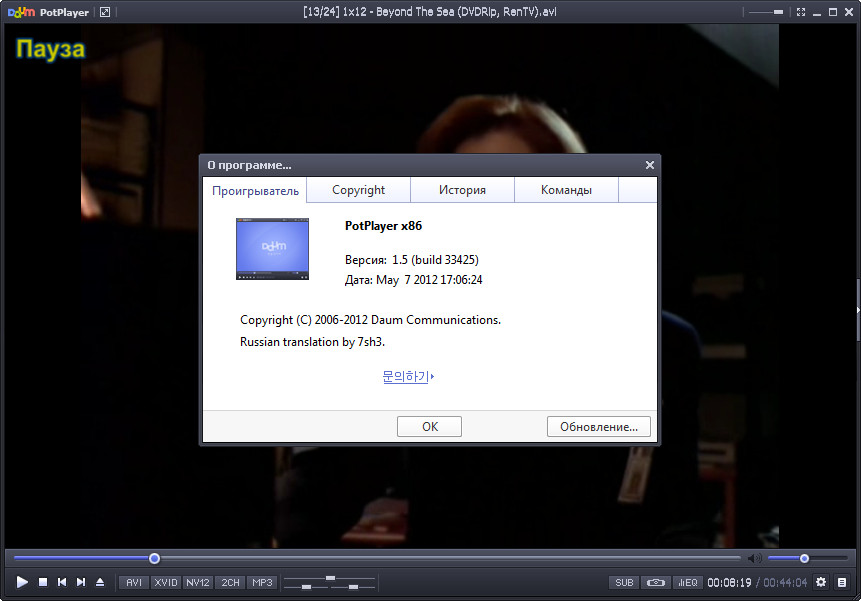The width and height of the screenshot is (861, 601).
Task: Open the История tab
Action: pyautogui.click(x=462, y=190)
